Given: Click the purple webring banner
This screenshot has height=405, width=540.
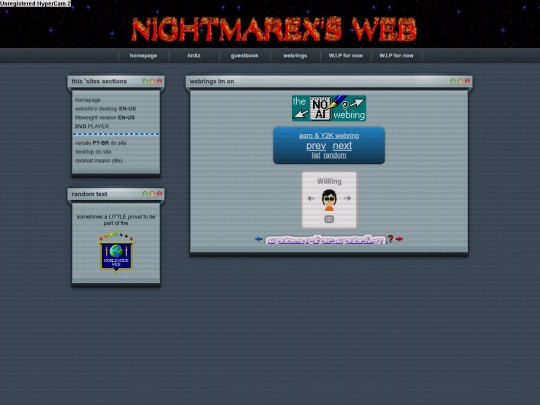Looking at the screenshot, I should click(325, 240).
